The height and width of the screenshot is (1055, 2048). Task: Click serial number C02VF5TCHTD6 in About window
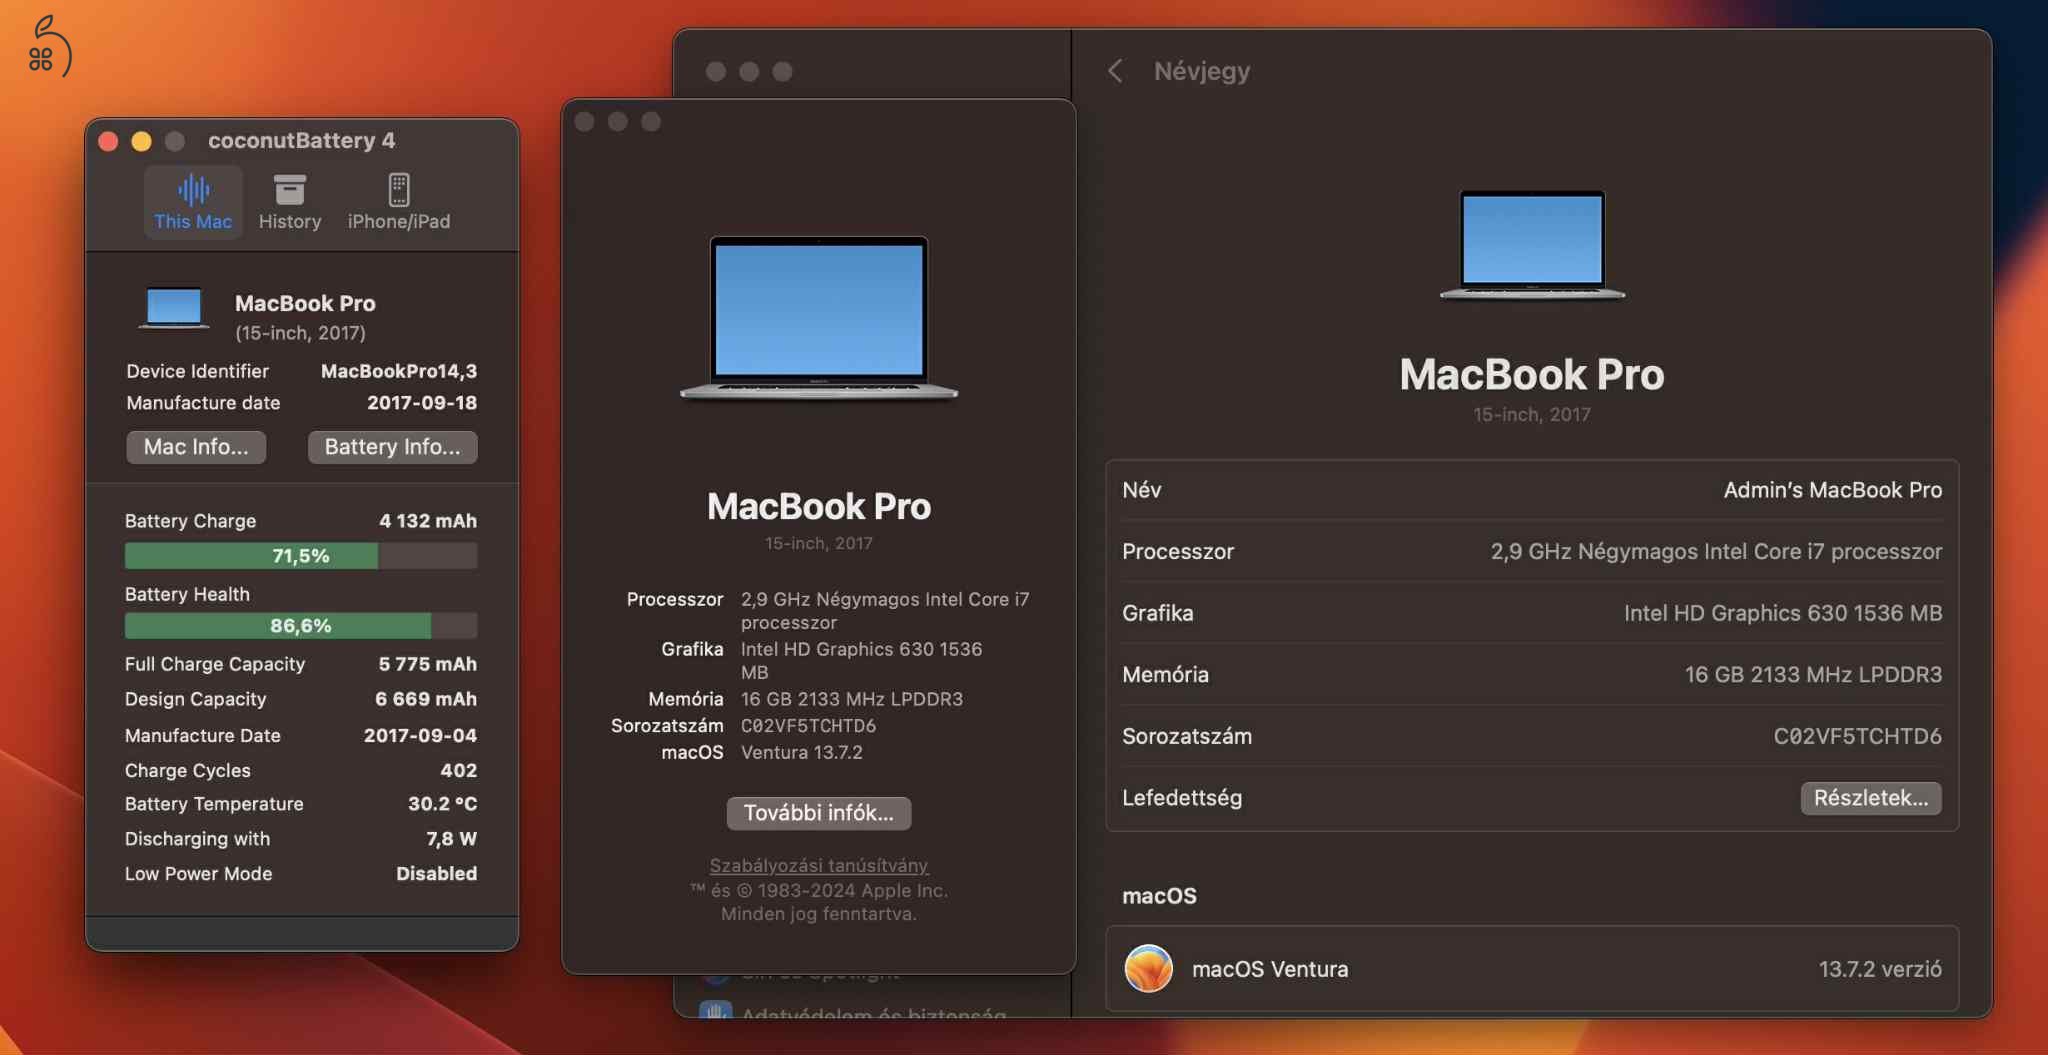click(808, 726)
